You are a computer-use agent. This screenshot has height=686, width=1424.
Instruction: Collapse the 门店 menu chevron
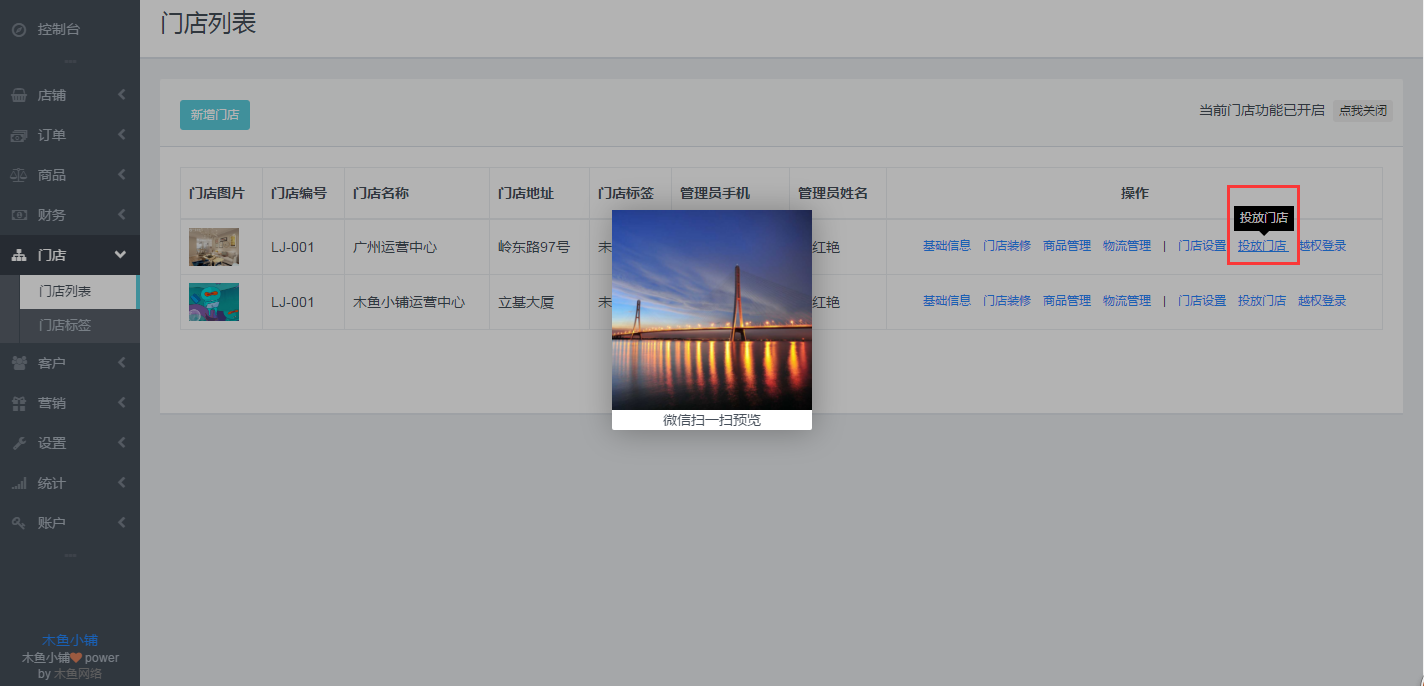(x=121, y=255)
